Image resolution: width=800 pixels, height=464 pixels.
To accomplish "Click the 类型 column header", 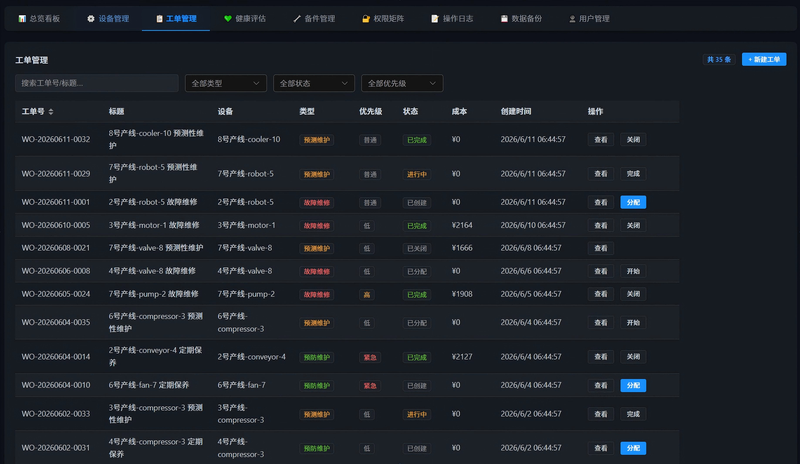I will pos(307,112).
